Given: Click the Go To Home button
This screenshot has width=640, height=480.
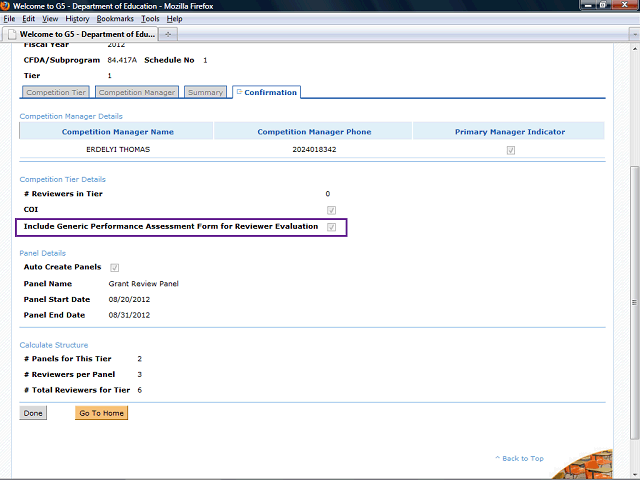Looking at the screenshot, I should [x=101, y=413].
